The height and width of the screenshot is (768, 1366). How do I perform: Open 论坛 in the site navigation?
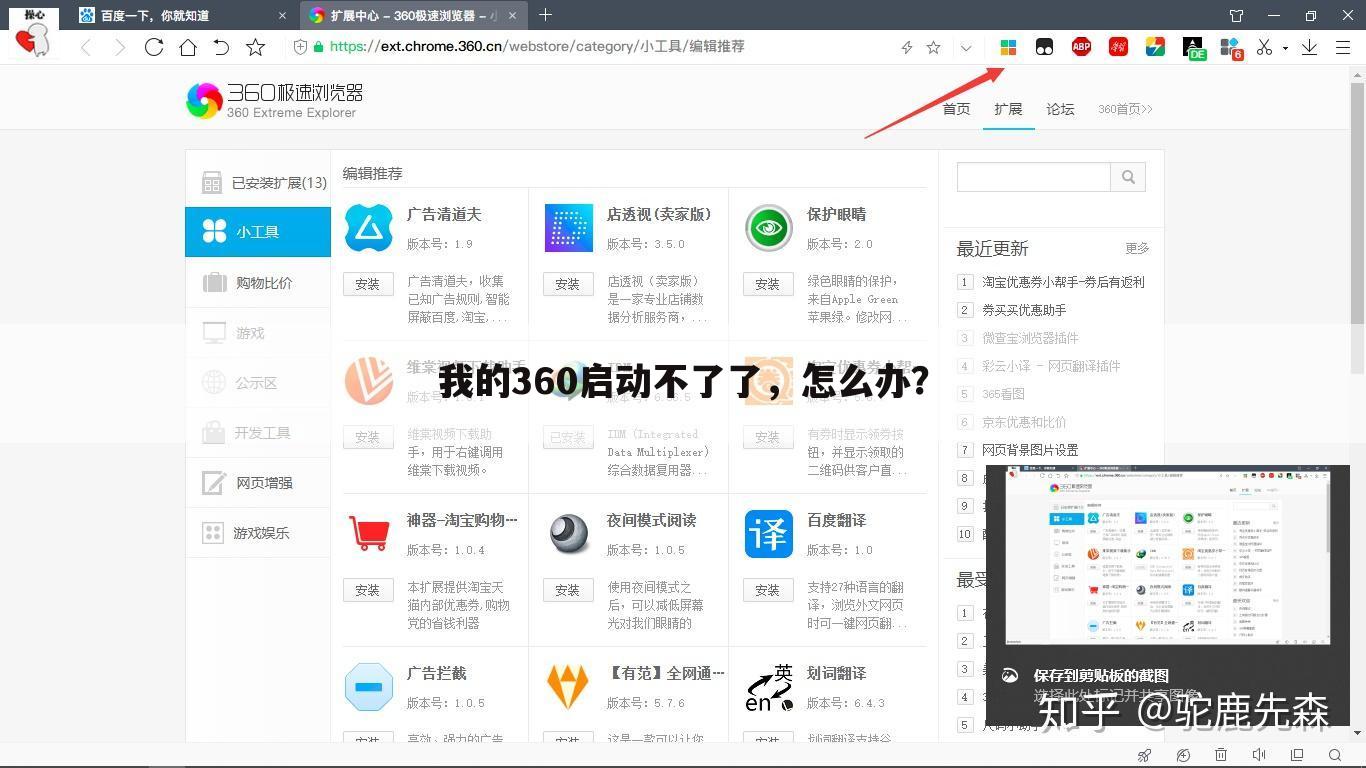pos(1060,109)
